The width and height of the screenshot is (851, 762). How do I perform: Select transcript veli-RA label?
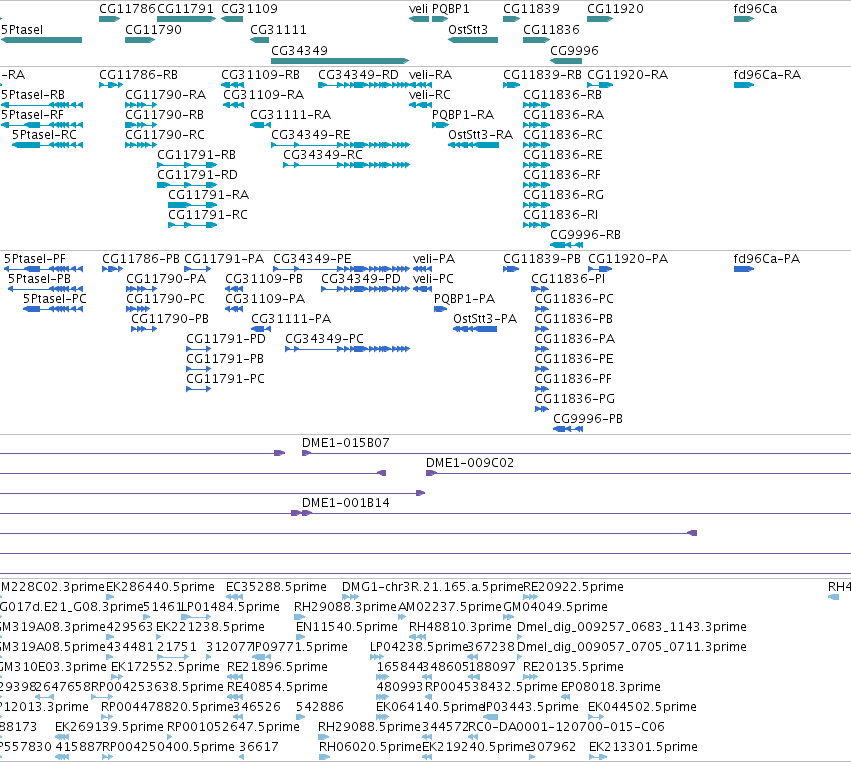[431, 75]
